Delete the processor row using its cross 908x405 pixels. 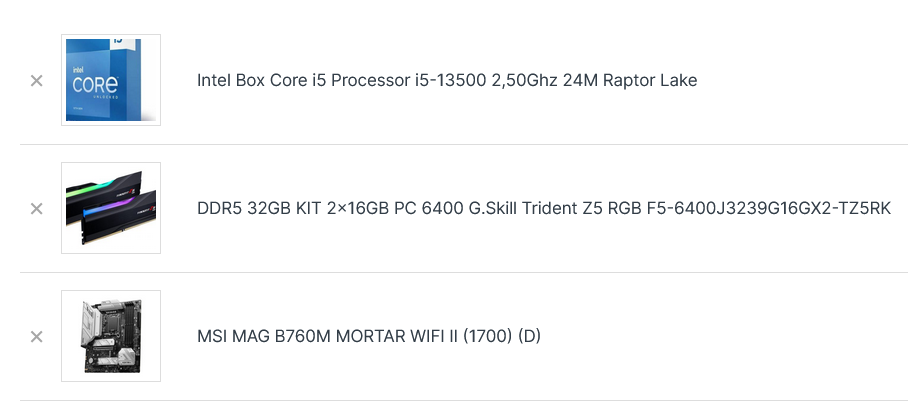[x=36, y=81]
